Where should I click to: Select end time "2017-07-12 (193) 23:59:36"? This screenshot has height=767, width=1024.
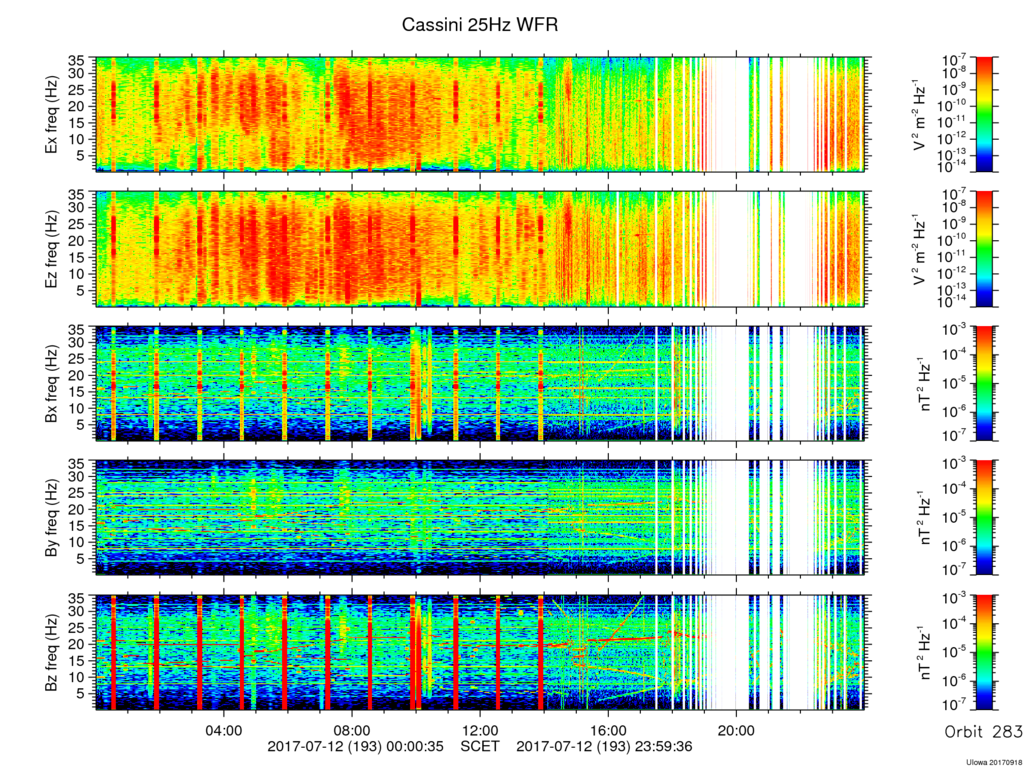click(604, 746)
